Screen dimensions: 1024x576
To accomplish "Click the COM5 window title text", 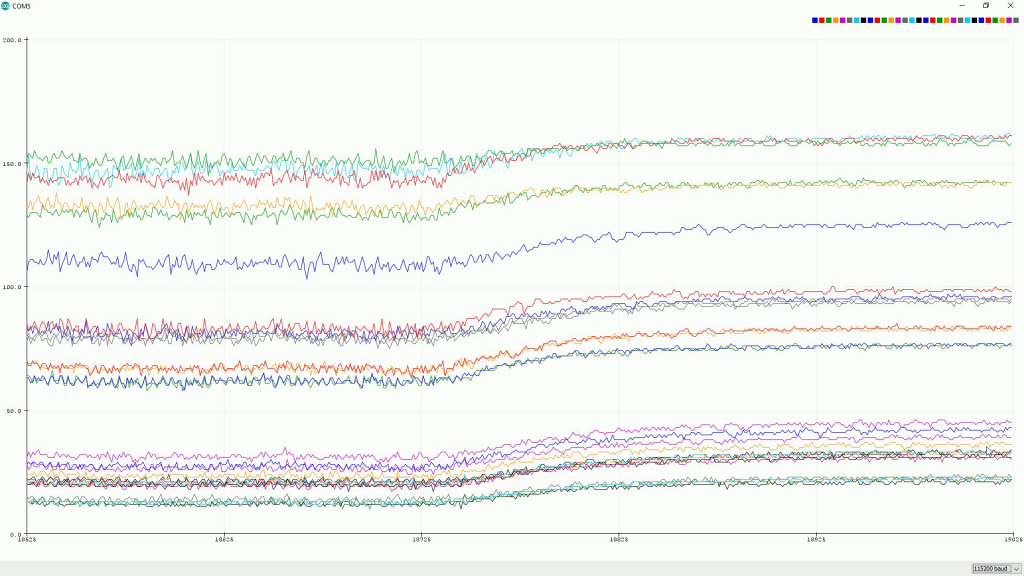I will (22, 6).
